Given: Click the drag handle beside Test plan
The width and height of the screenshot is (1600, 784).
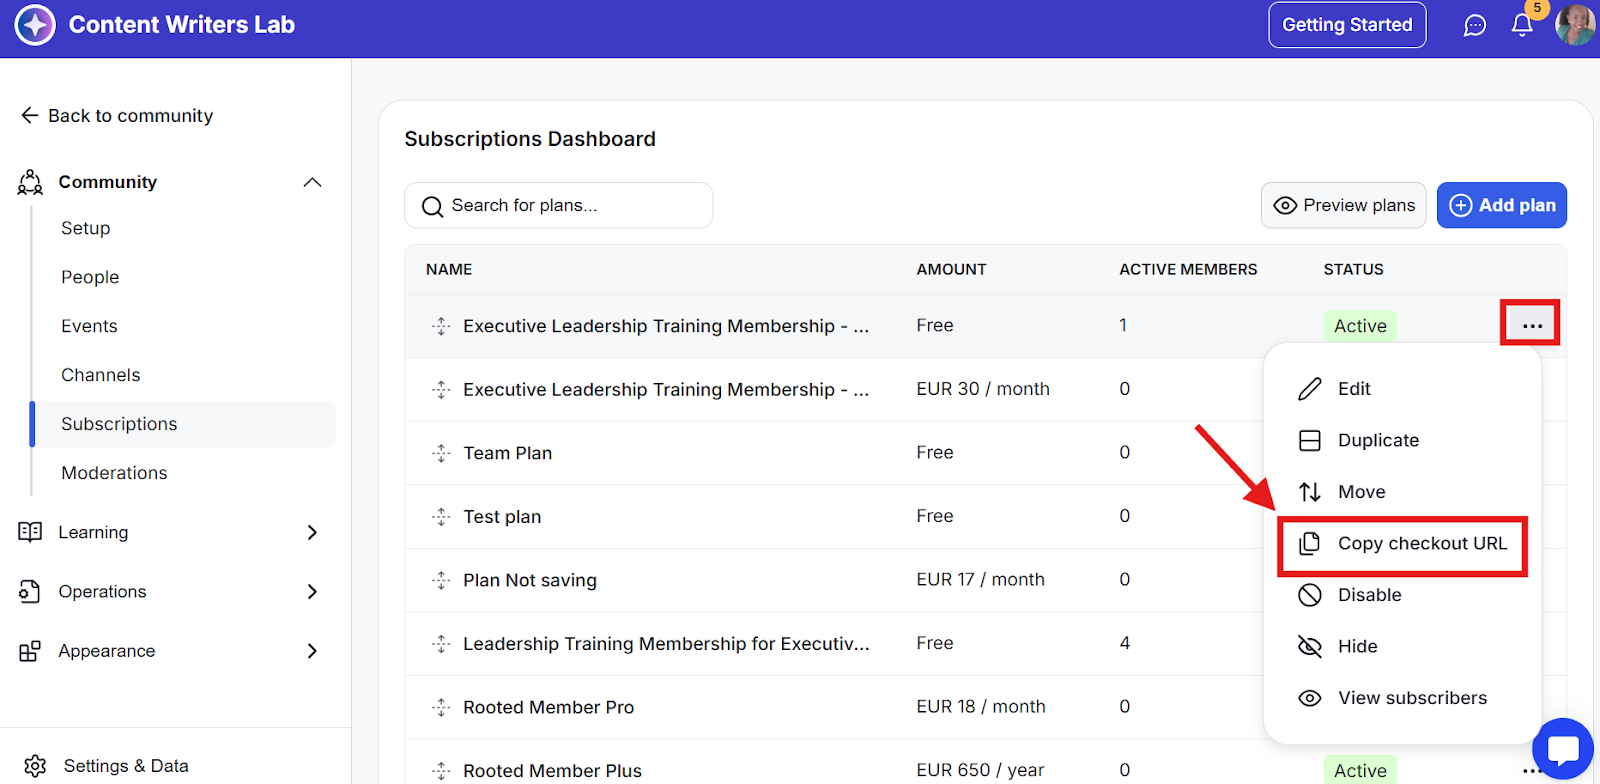Looking at the screenshot, I should pyautogui.click(x=441, y=517).
